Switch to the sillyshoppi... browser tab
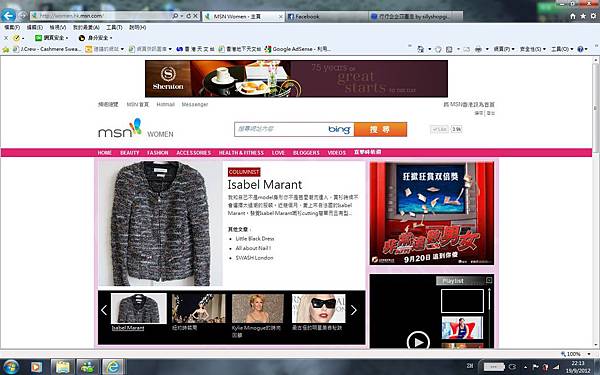Screen dimensions: 600x375 click(416, 16)
